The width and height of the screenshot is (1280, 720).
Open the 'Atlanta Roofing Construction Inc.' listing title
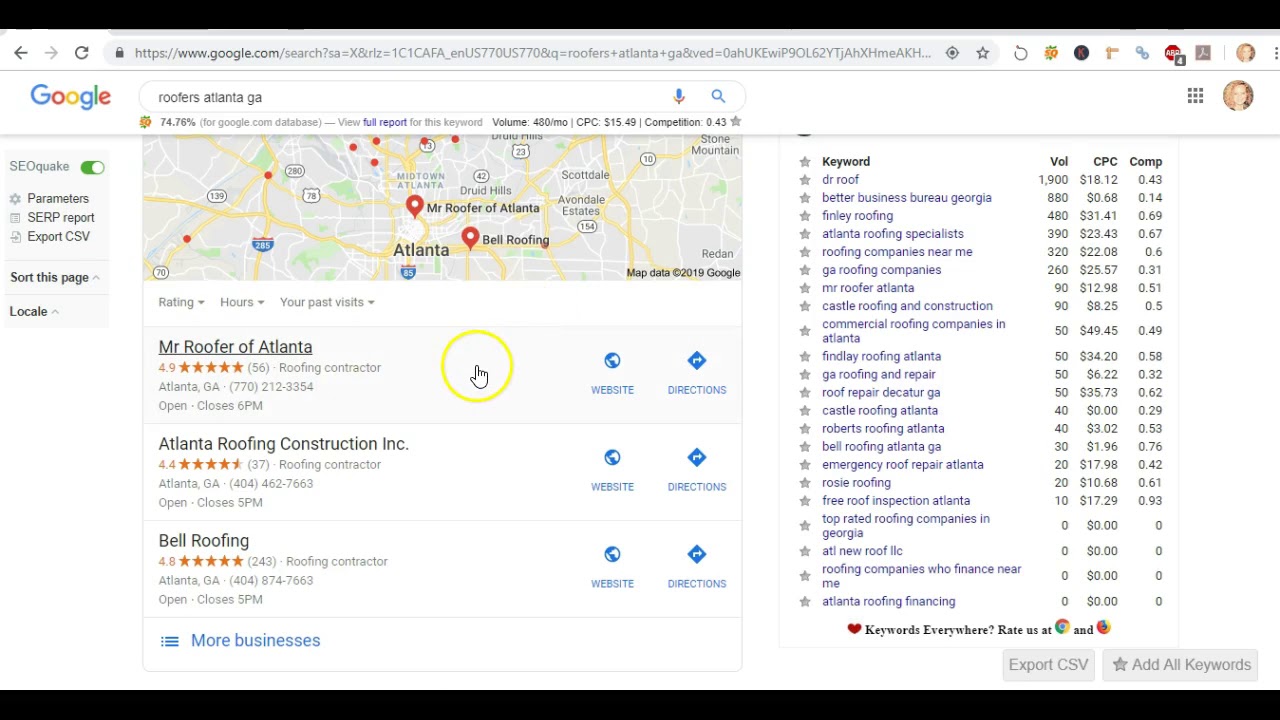283,444
